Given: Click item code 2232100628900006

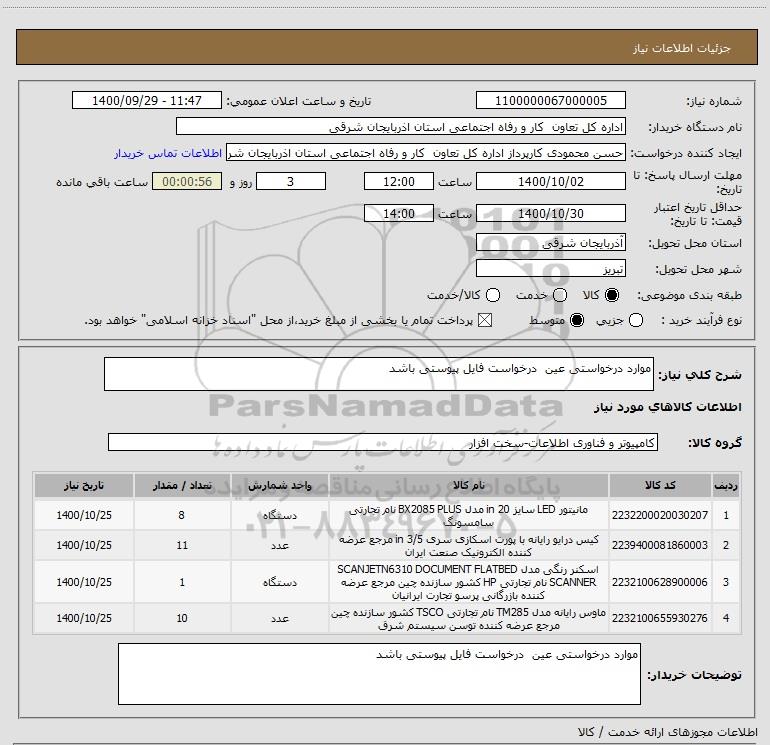Looking at the screenshot, I should [660, 582].
